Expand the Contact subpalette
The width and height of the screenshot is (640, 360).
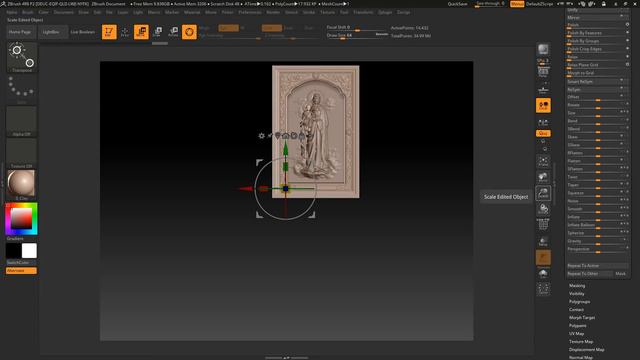coord(576,309)
